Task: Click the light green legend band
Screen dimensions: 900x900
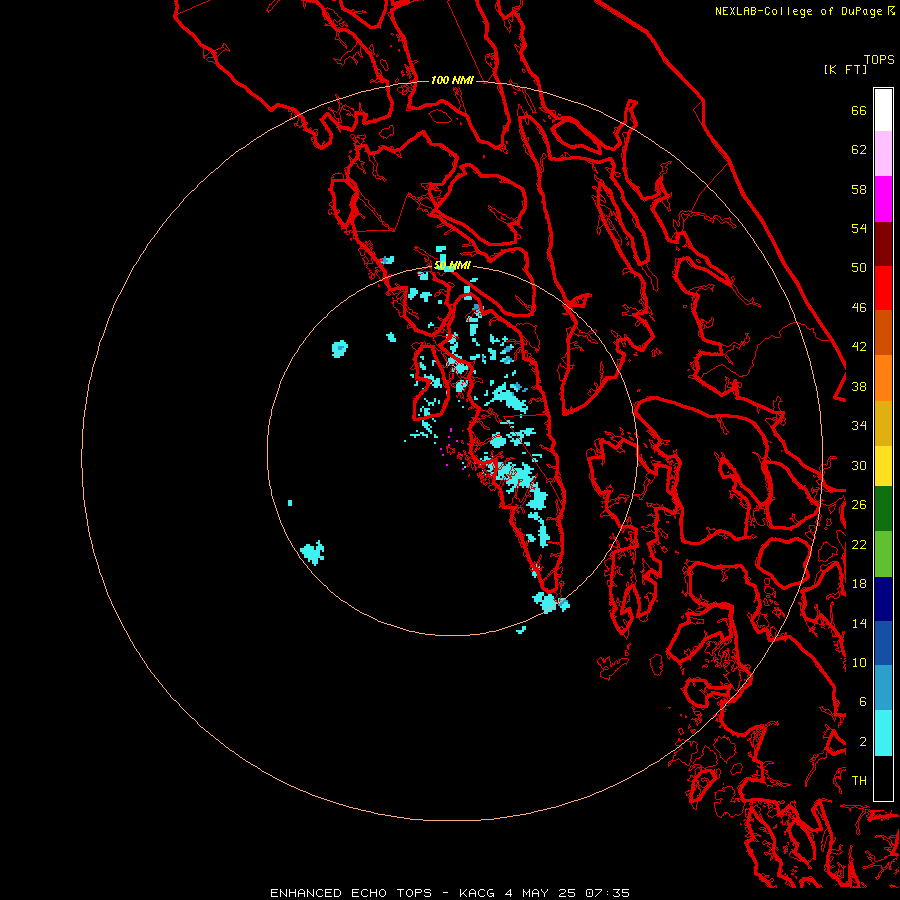Action: pos(883,554)
